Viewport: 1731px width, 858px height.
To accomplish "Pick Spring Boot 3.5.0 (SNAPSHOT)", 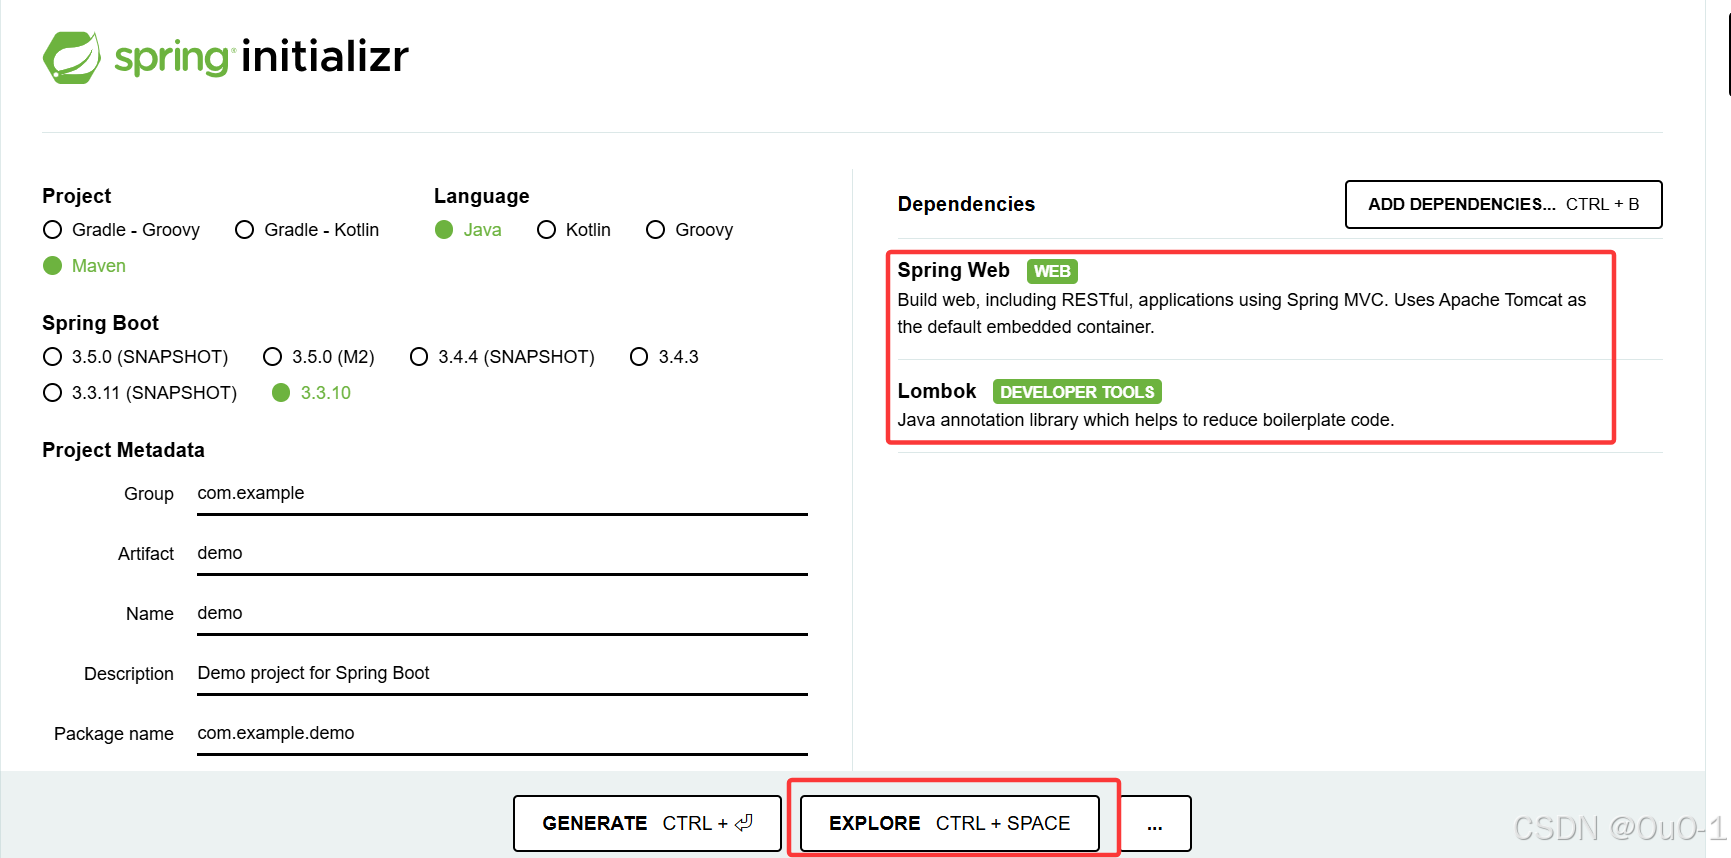I will pos(136,357).
